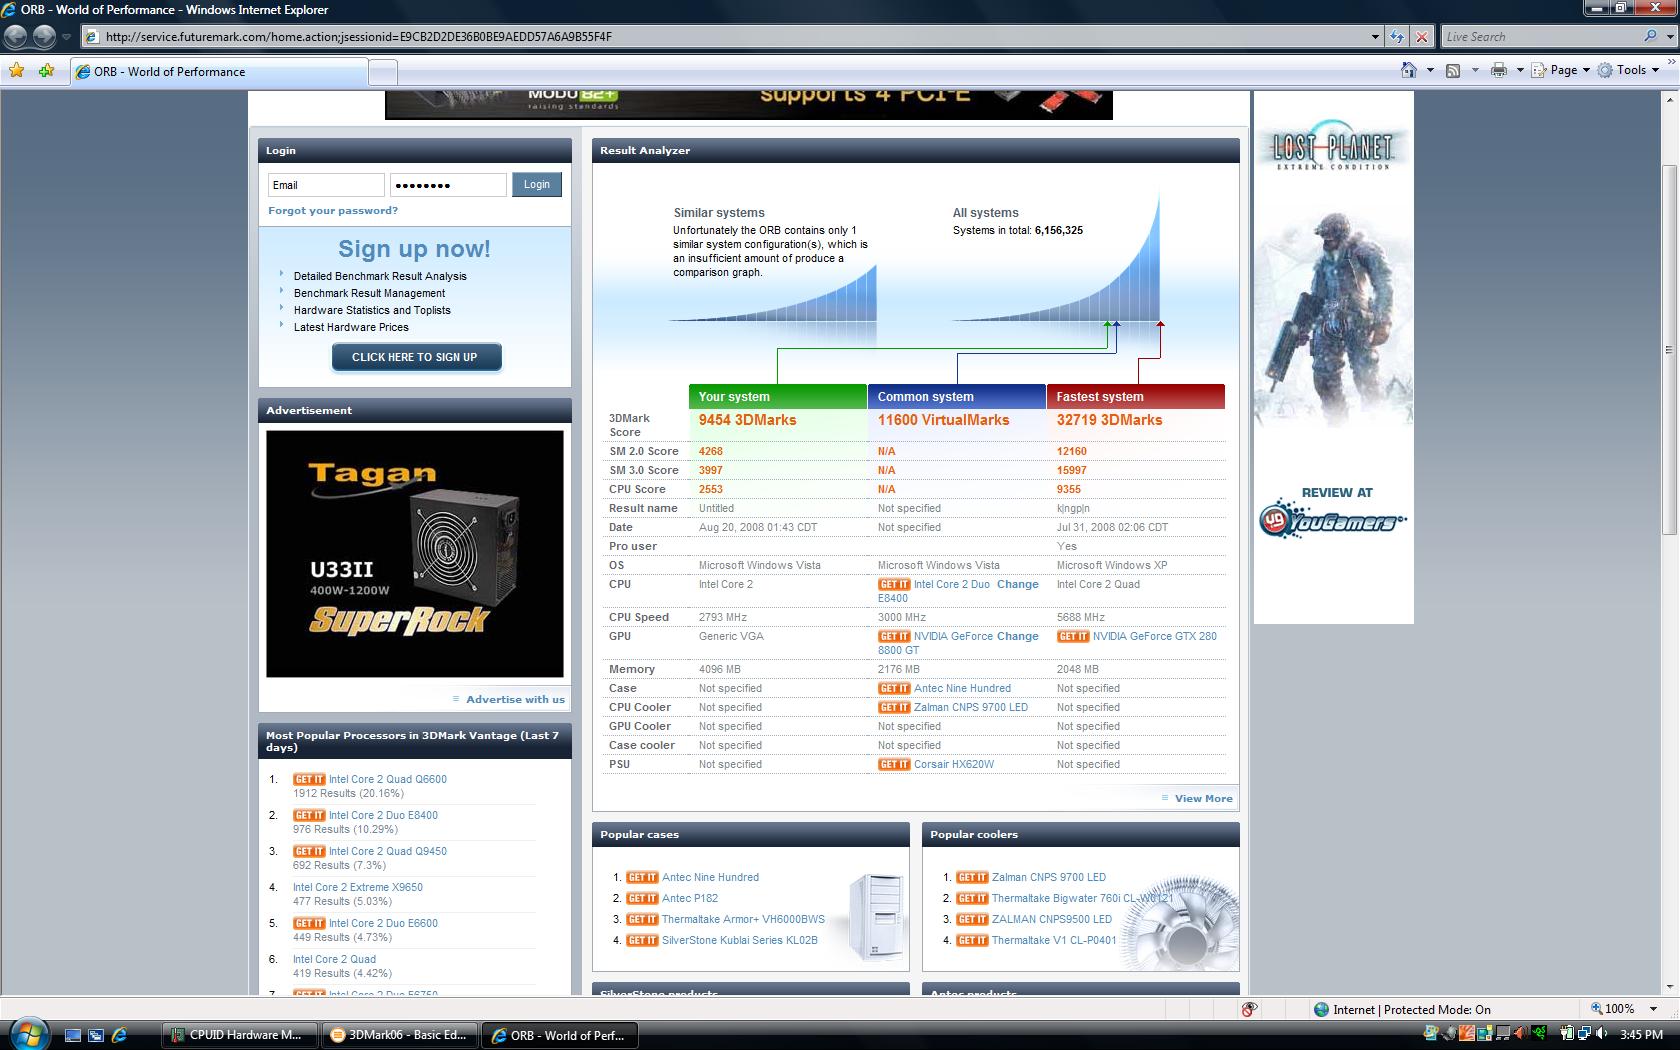Click the volume speaker tray icon

coord(1601,1034)
